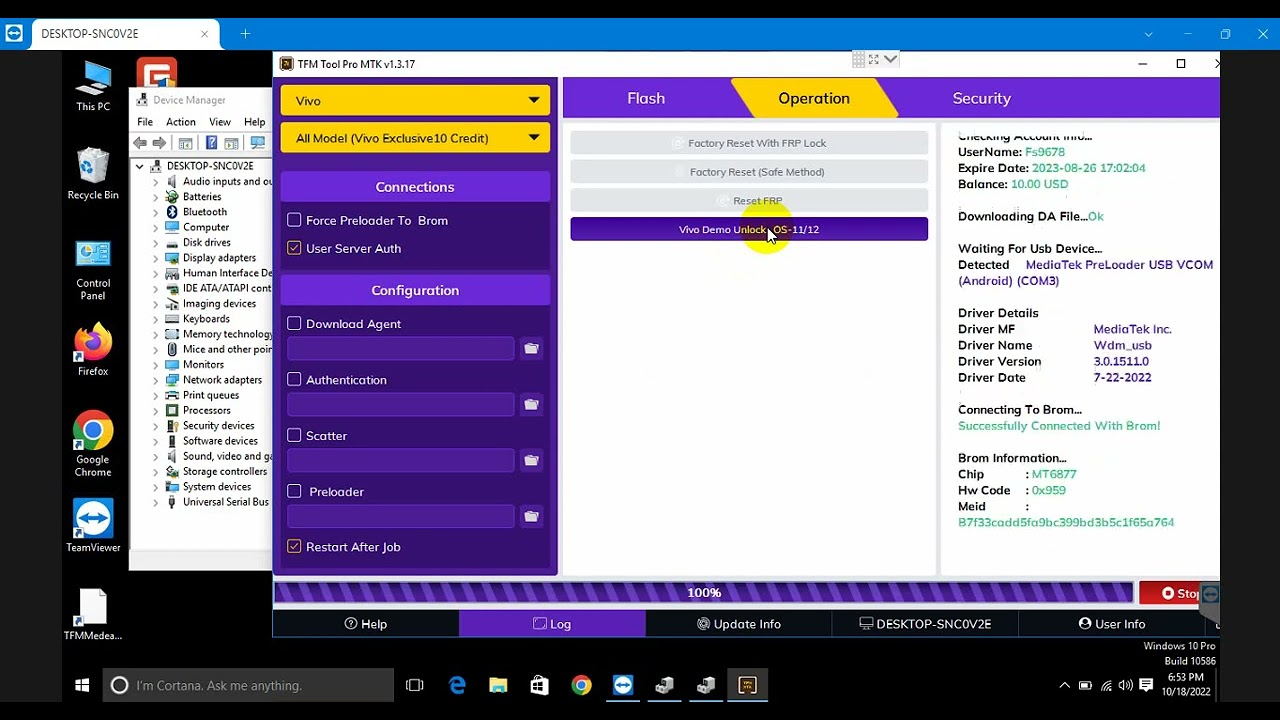Open the This PC desktop icon
The width and height of the screenshot is (1280, 720).
[x=93, y=86]
